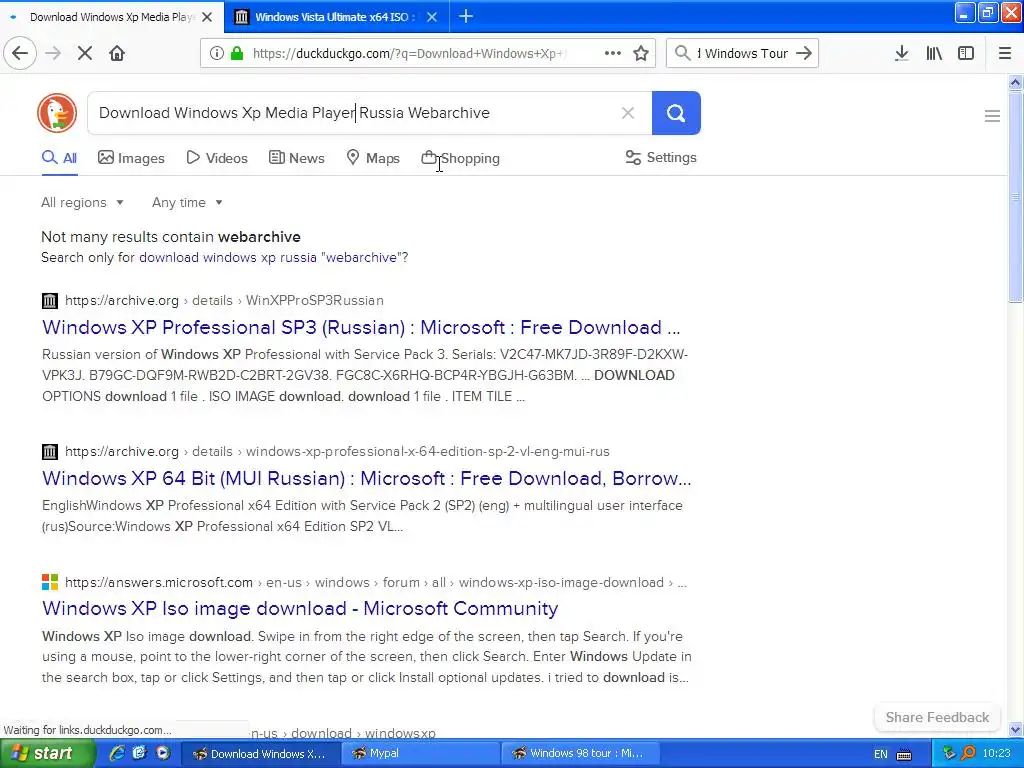Show Maps search results
The width and height of the screenshot is (1024, 768).
coord(373,158)
